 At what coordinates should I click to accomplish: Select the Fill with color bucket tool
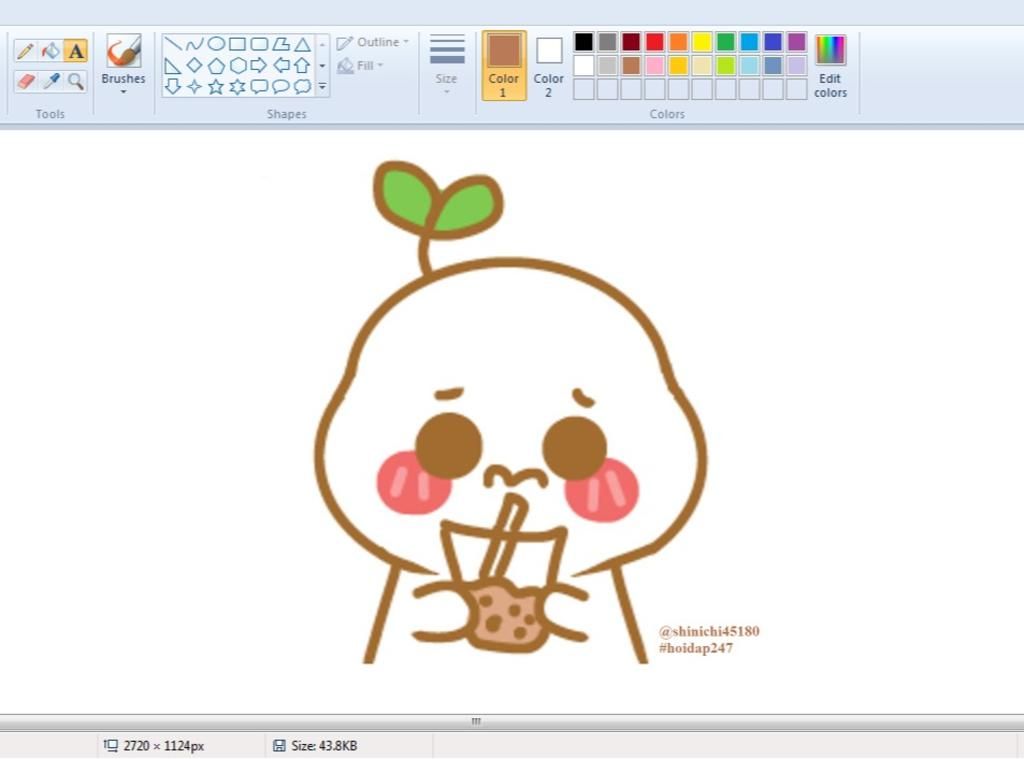[x=50, y=51]
